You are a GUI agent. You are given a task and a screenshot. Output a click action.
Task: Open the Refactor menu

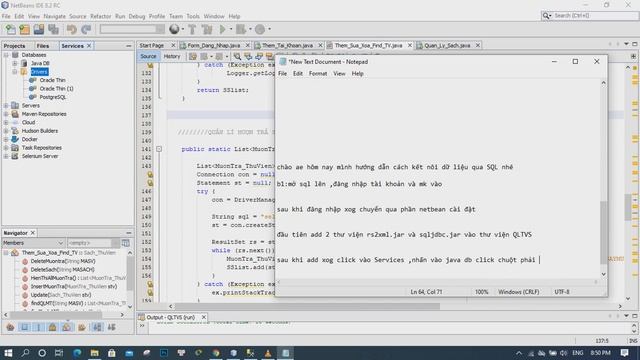100,16
